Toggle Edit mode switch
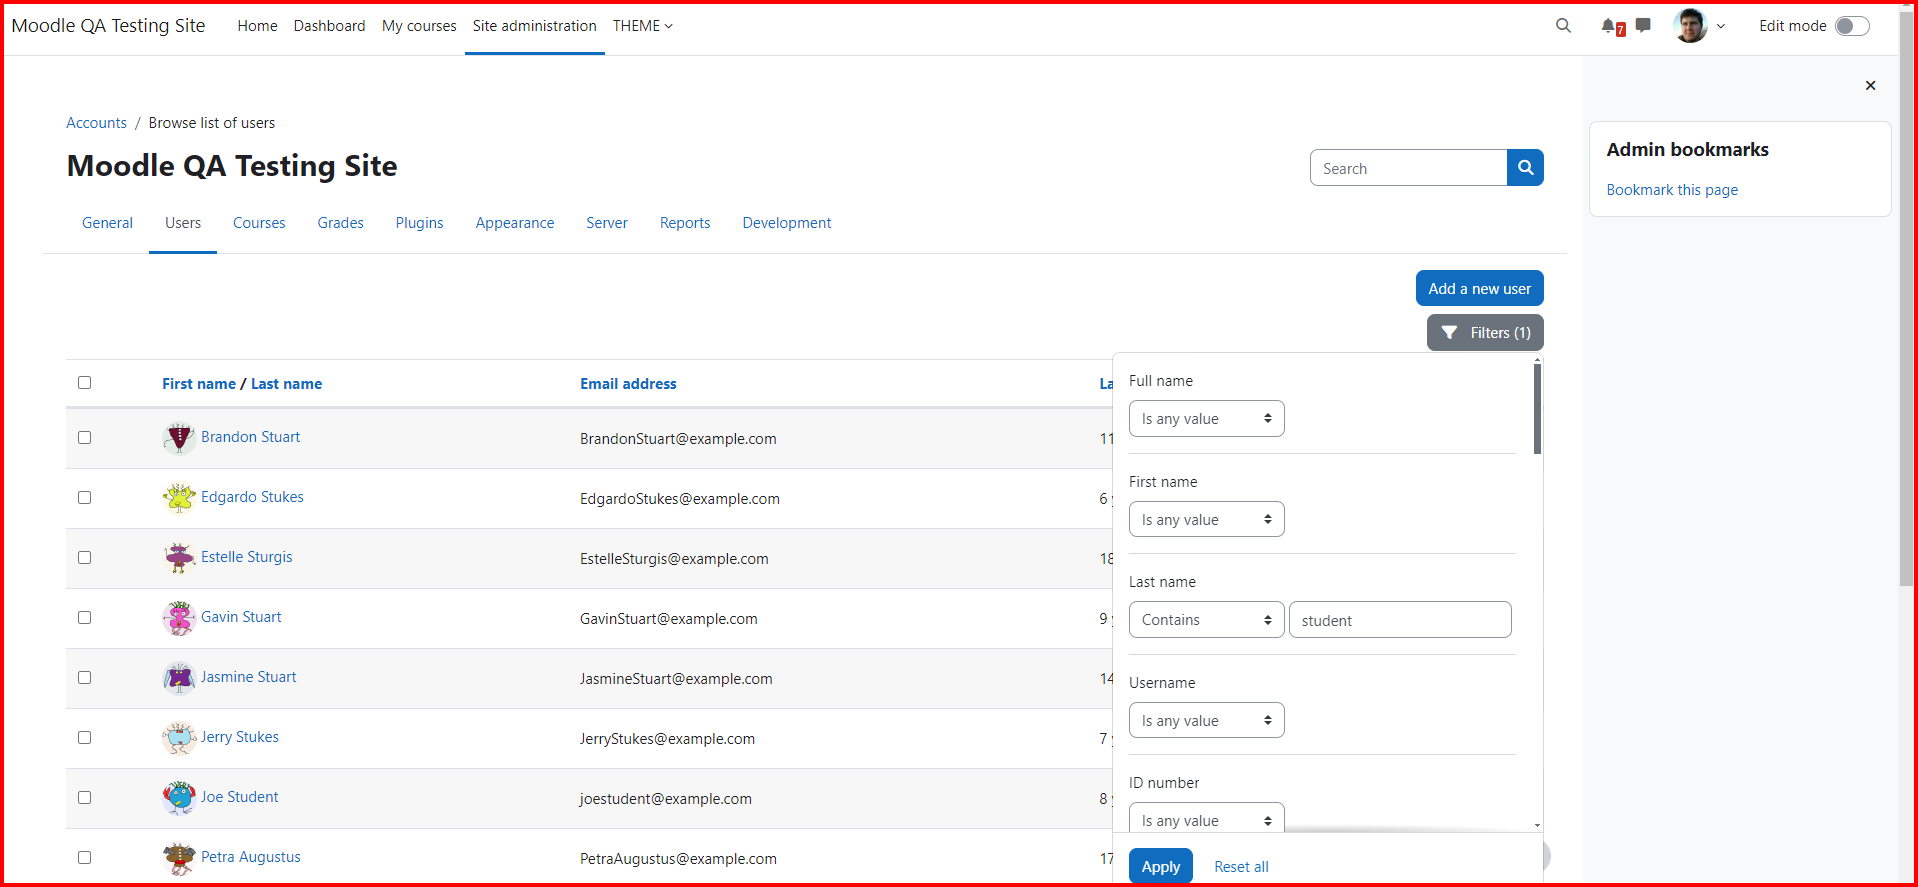1918x887 pixels. tap(1852, 26)
